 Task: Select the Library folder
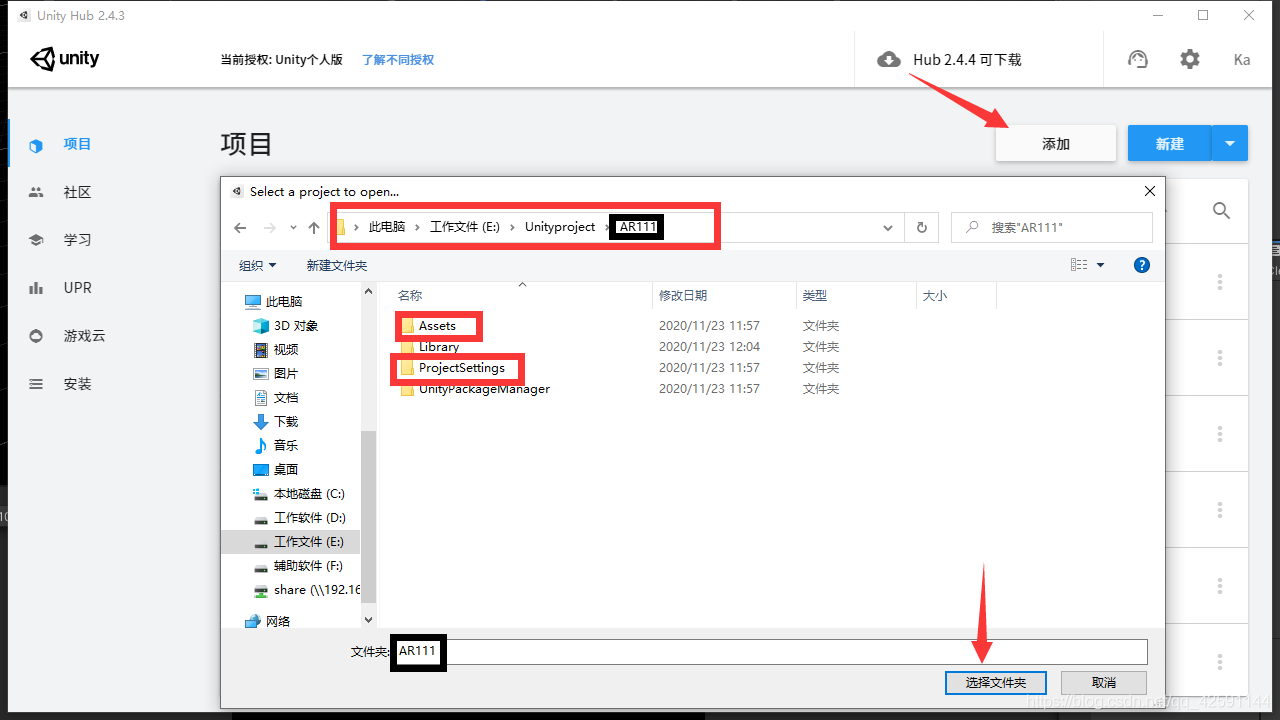439,347
